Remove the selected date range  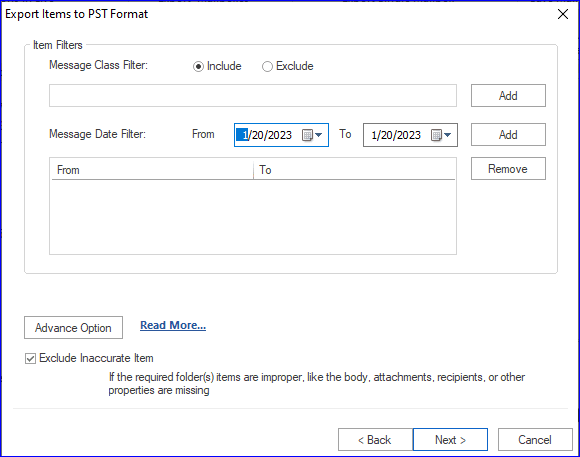coord(508,169)
